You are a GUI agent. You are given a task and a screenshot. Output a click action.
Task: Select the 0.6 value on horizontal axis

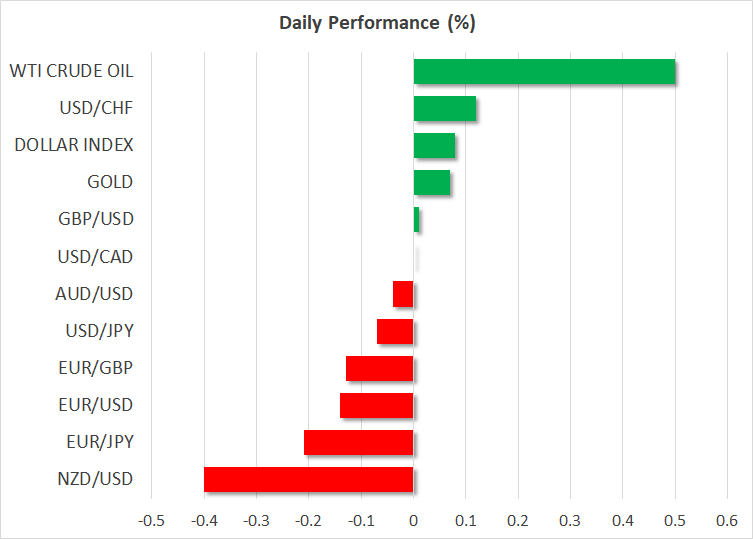click(726, 521)
